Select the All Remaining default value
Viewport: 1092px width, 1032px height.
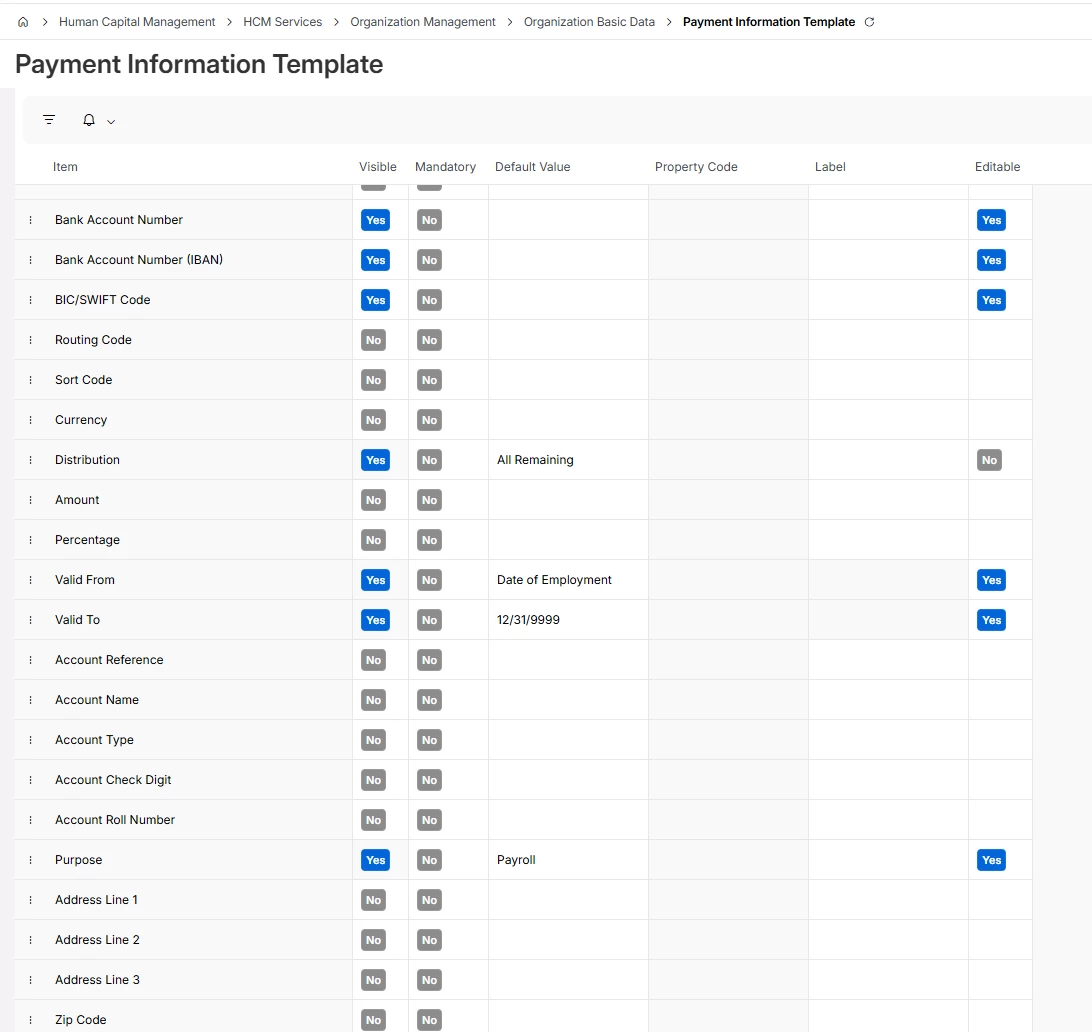[535, 460]
